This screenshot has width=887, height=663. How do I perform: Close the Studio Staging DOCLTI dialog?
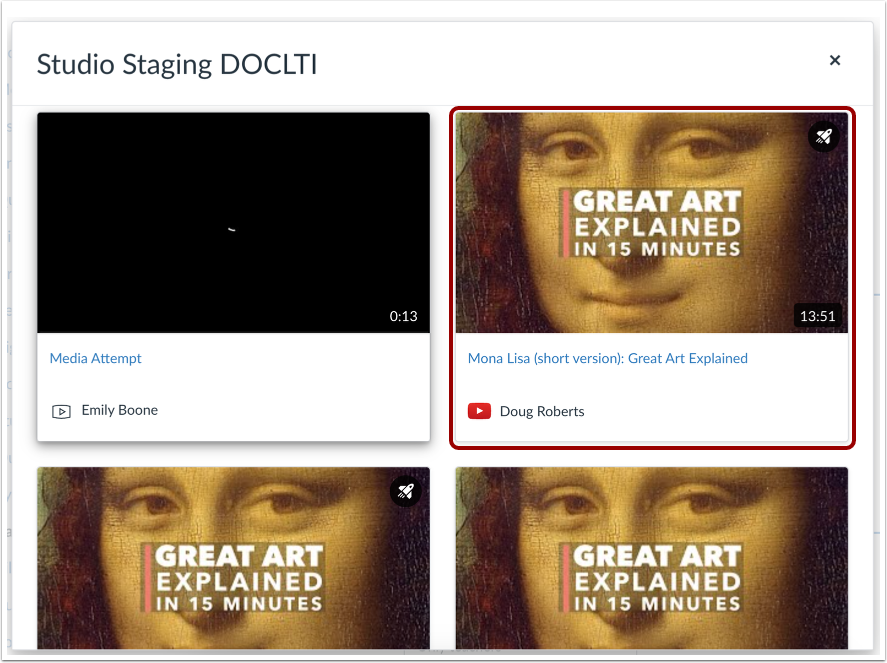pyautogui.click(x=834, y=60)
